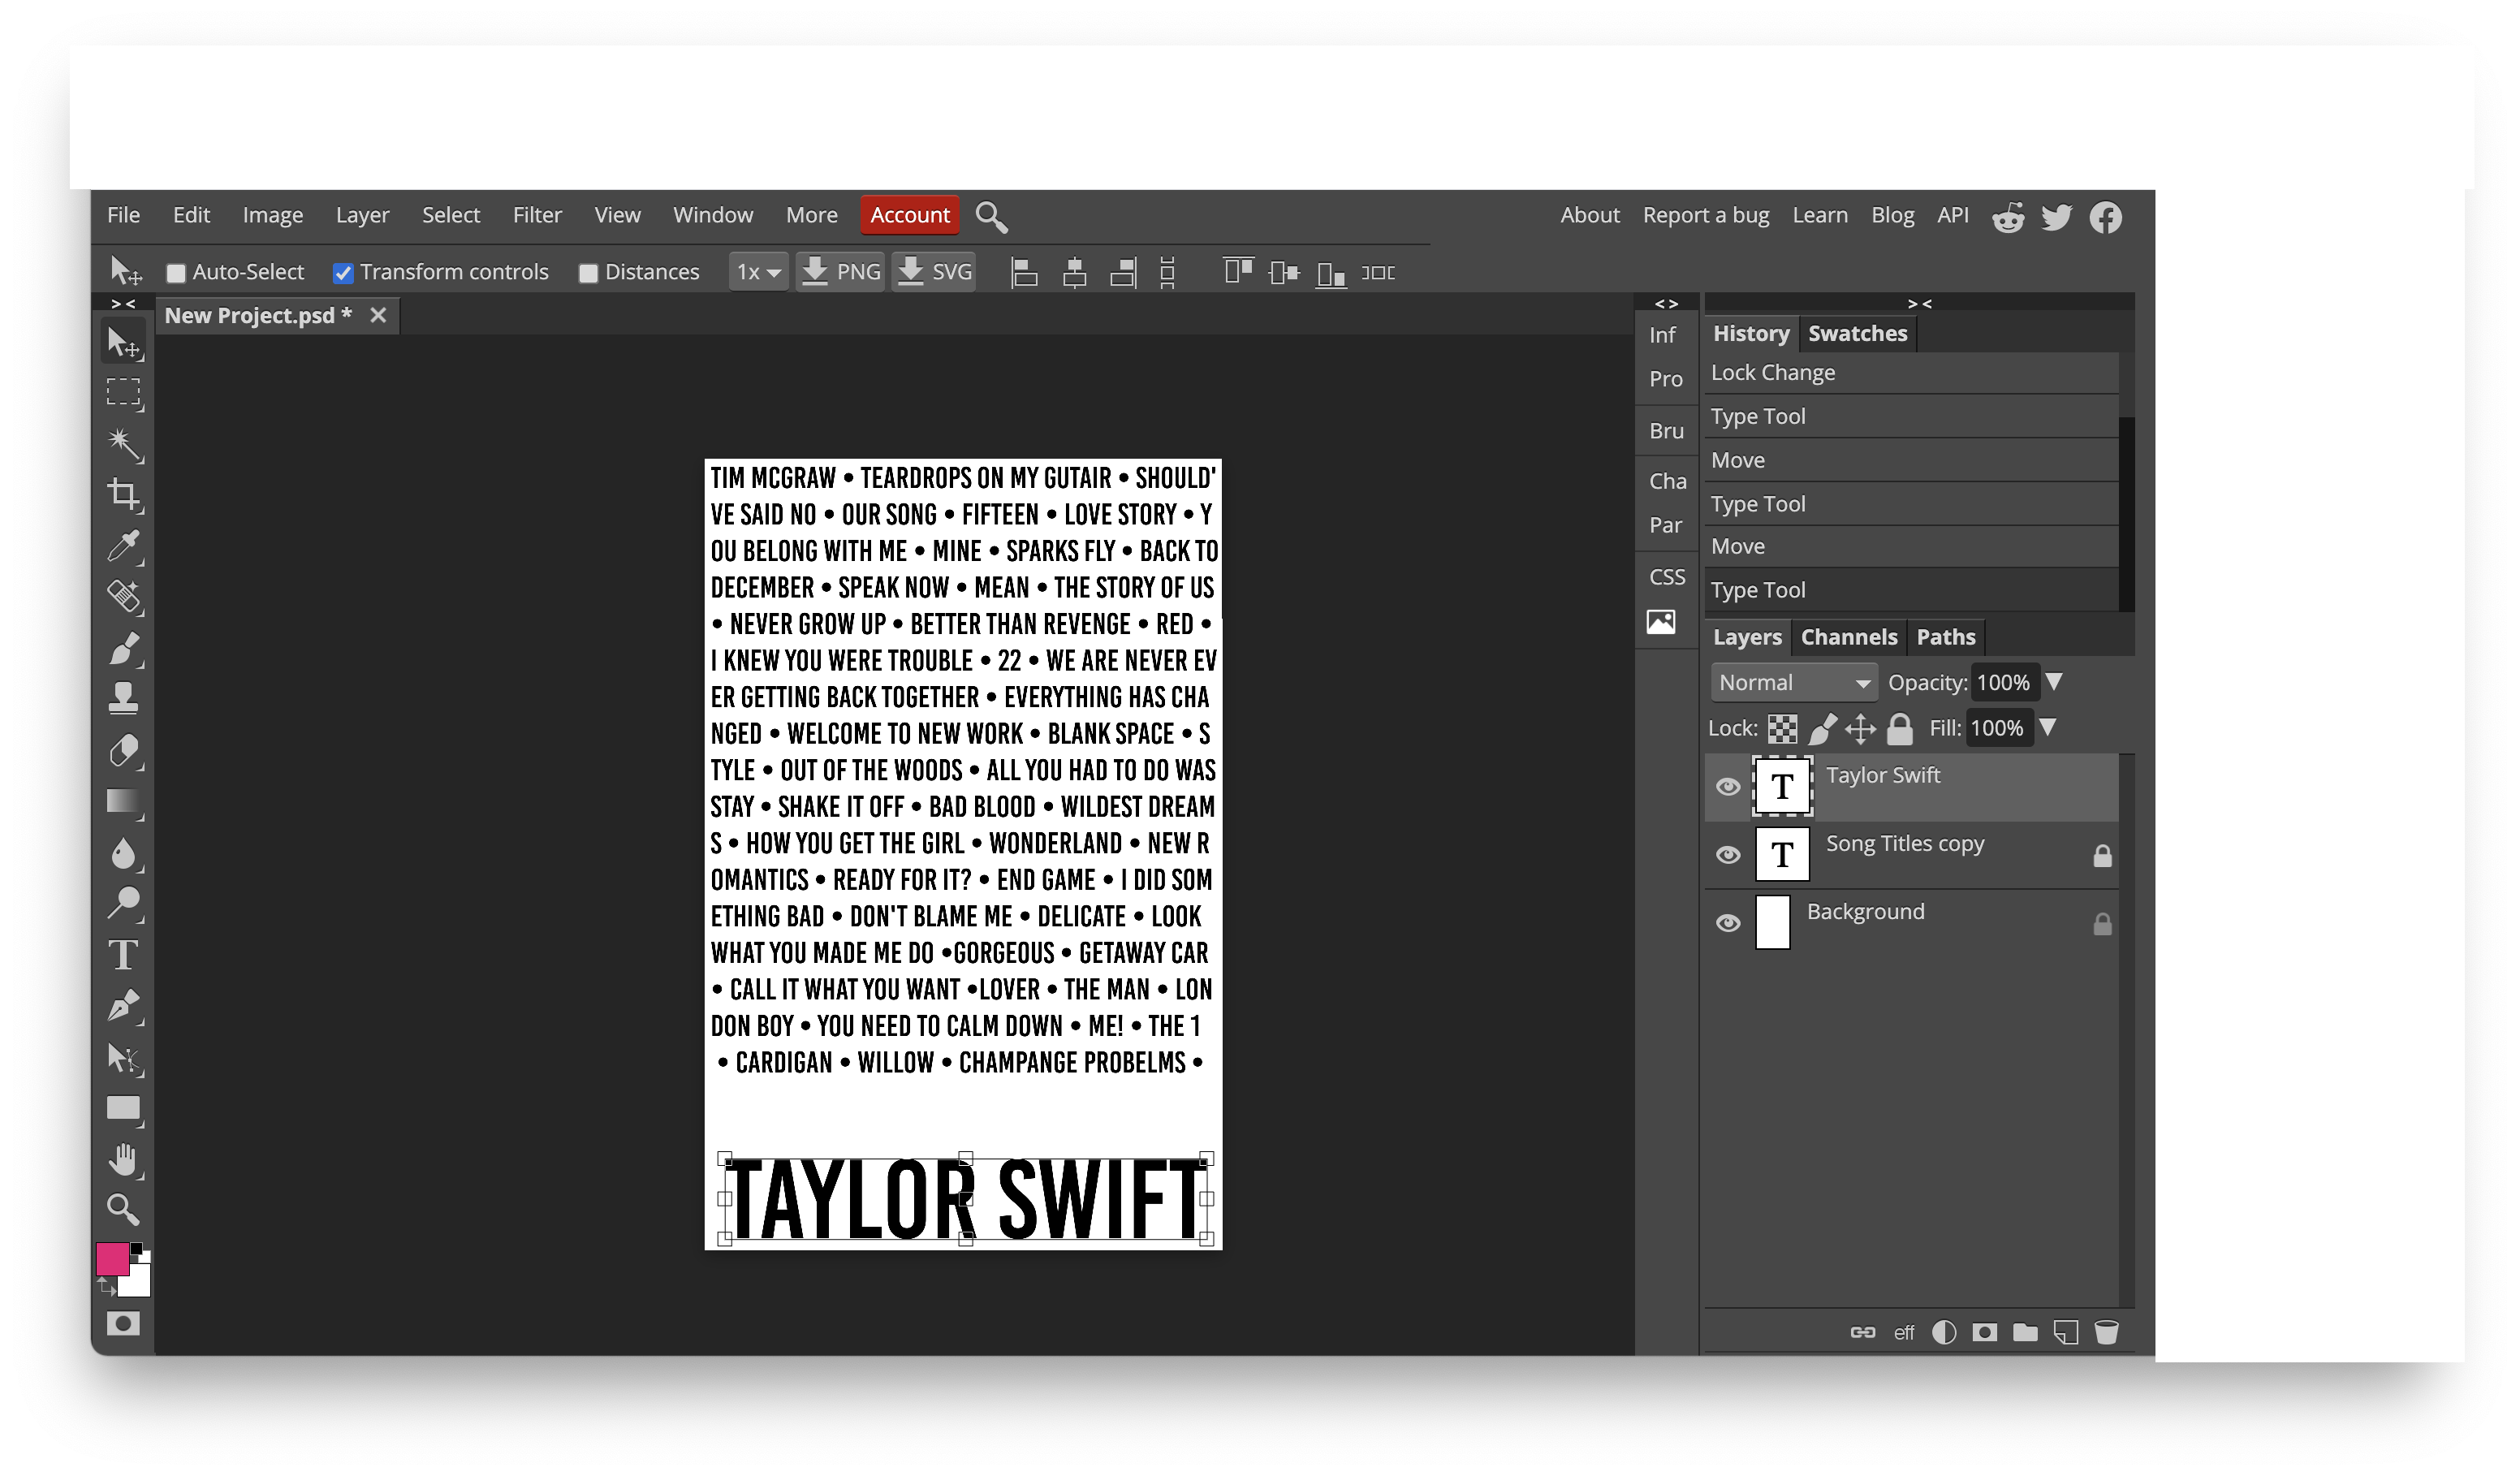Select the Dodge tool
2520x1476 pixels.
[124, 904]
